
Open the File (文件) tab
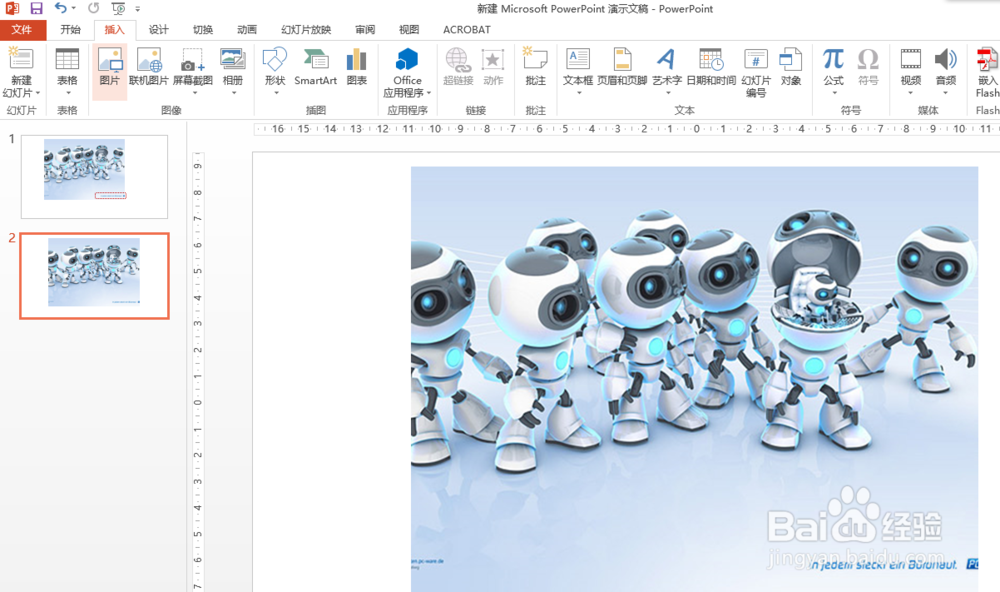(23, 29)
